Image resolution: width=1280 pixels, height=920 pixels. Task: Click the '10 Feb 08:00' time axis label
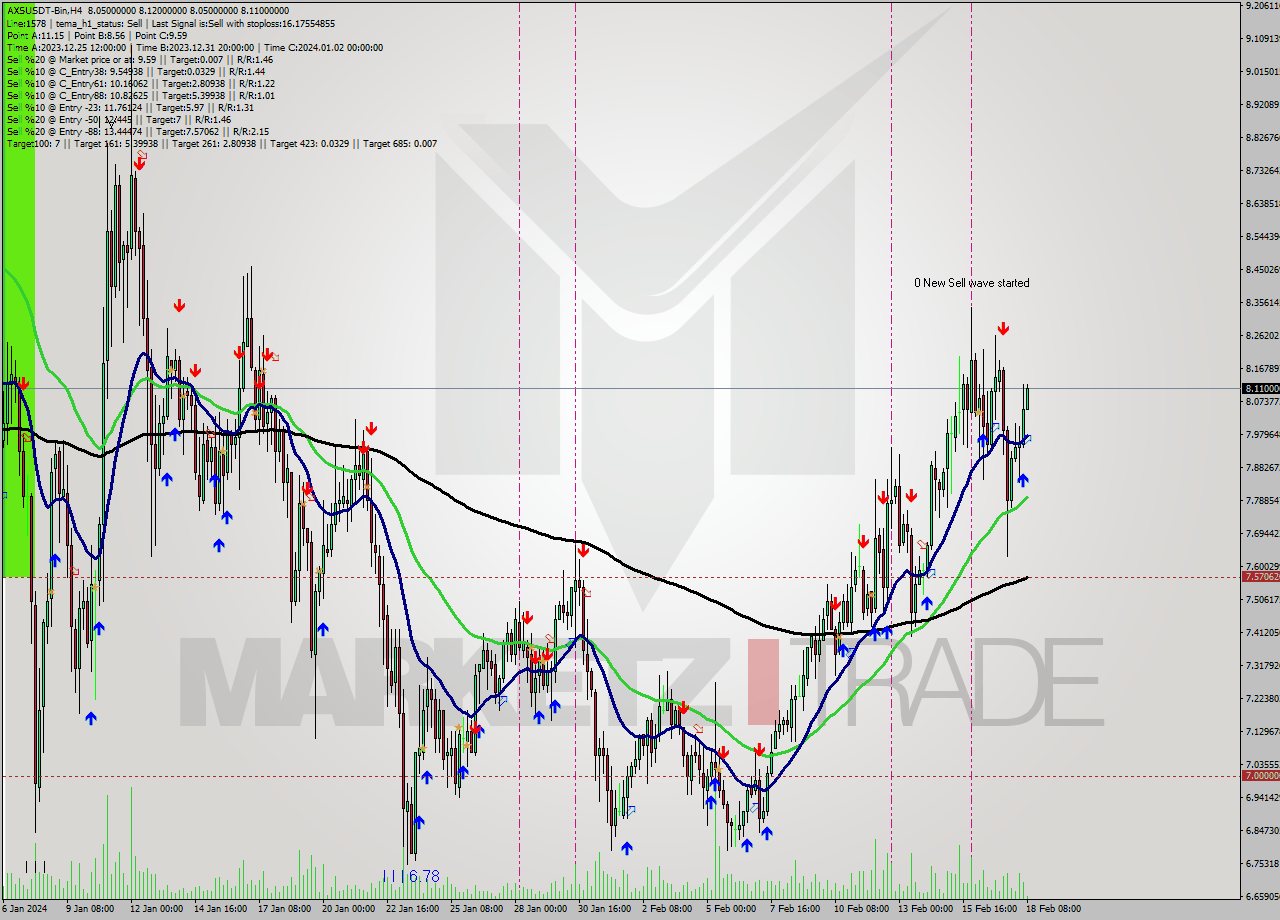click(x=861, y=909)
